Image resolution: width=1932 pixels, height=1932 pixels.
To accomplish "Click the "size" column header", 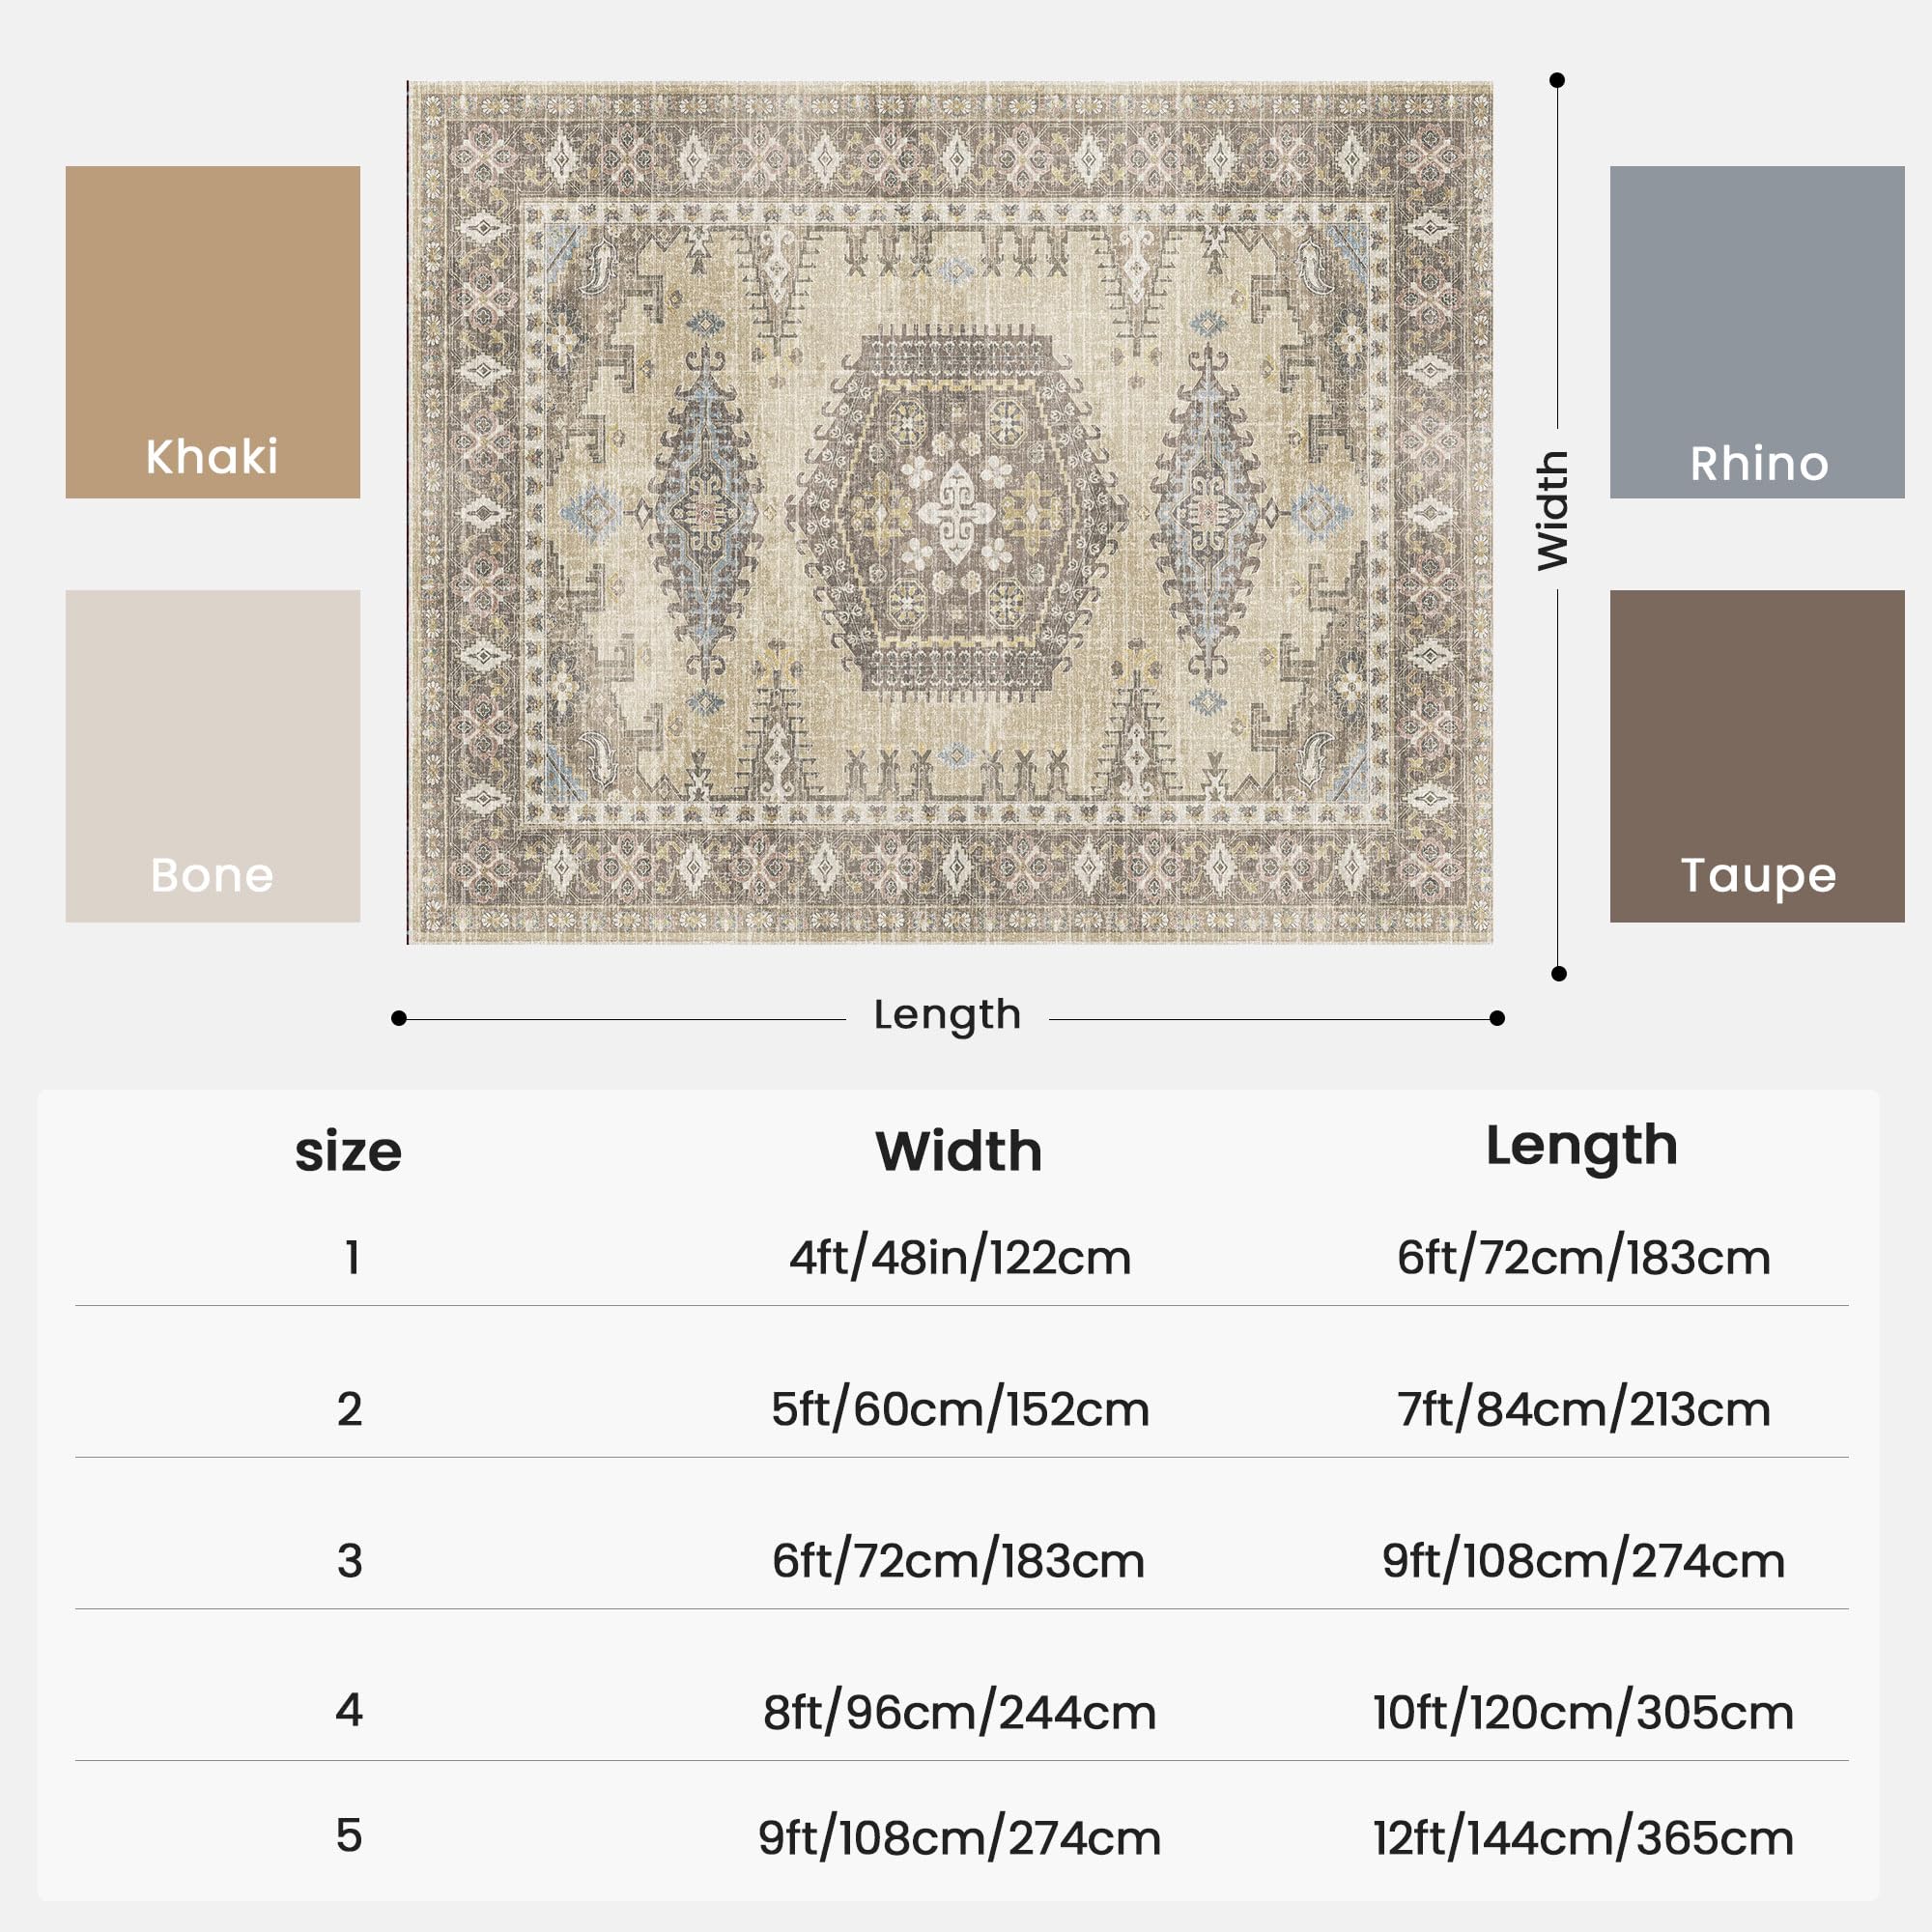I will pyautogui.click(x=348, y=1152).
